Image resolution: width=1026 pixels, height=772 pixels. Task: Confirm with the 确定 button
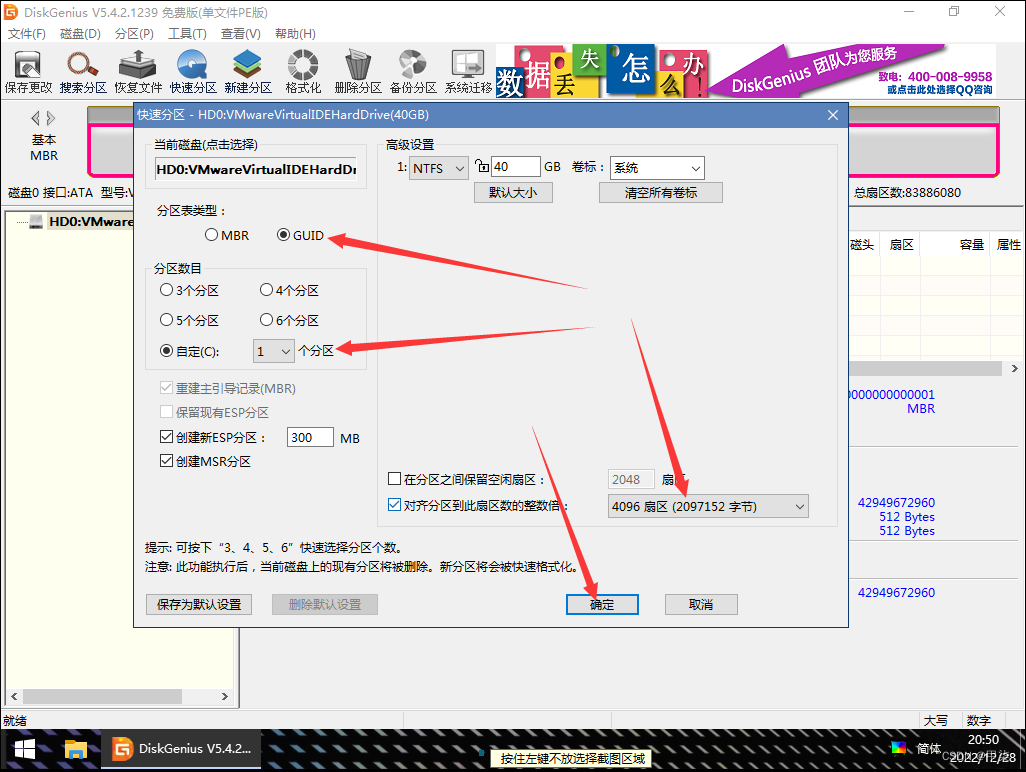tap(602, 605)
